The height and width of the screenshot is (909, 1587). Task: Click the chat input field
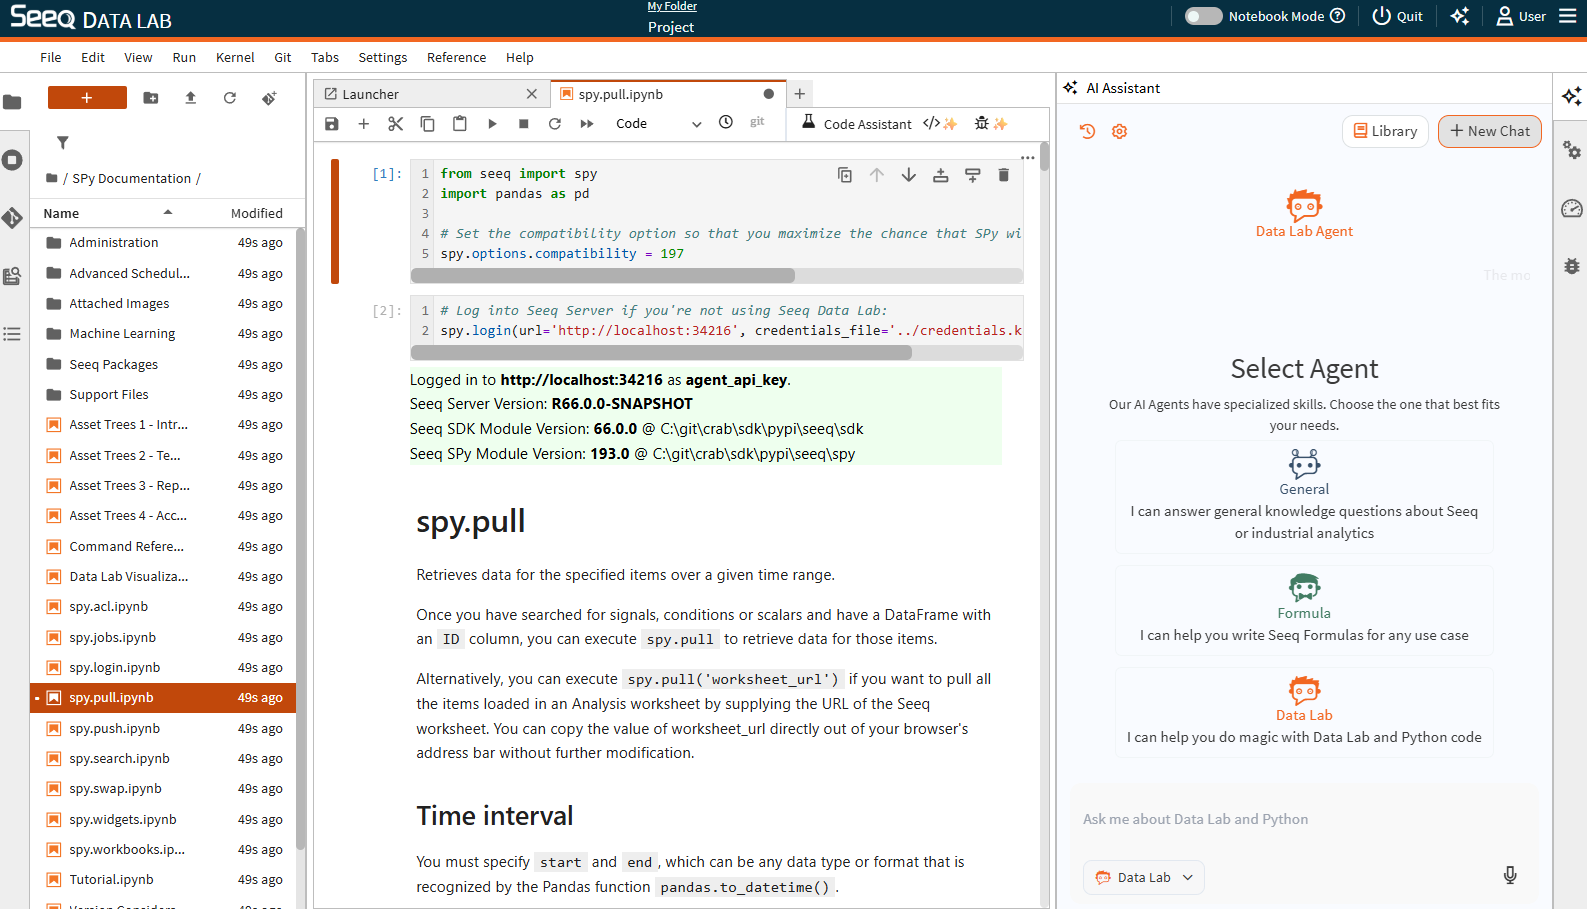pyautogui.click(x=1300, y=819)
